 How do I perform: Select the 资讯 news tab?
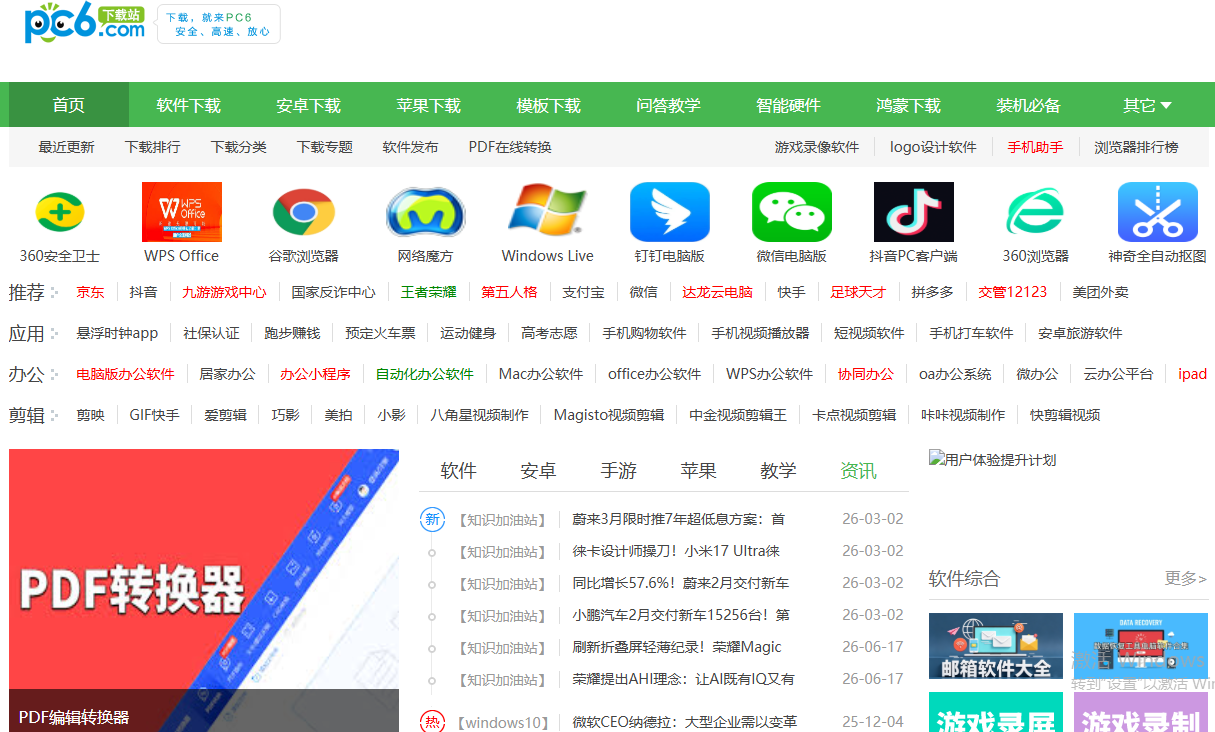tap(859, 471)
